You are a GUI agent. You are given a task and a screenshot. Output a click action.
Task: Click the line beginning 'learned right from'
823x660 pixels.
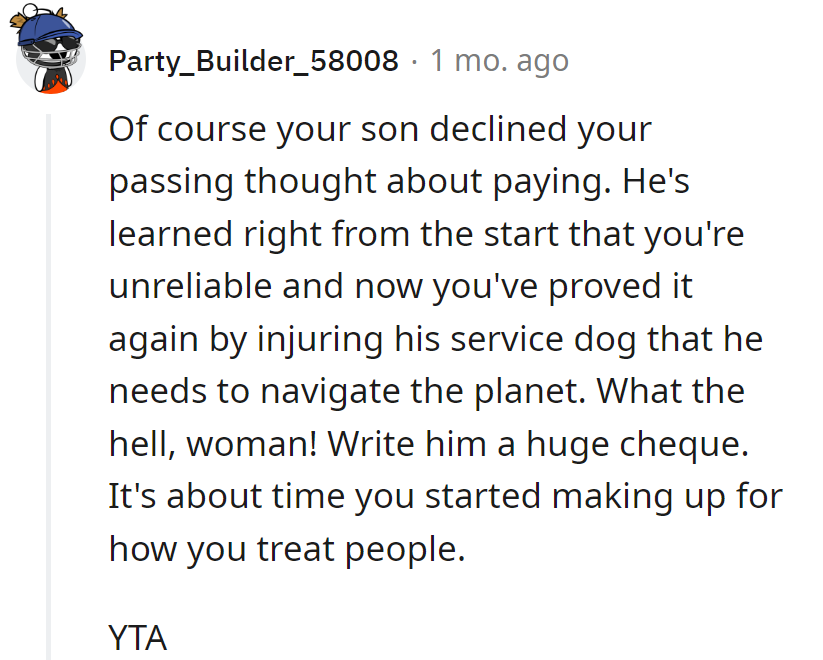pos(426,234)
